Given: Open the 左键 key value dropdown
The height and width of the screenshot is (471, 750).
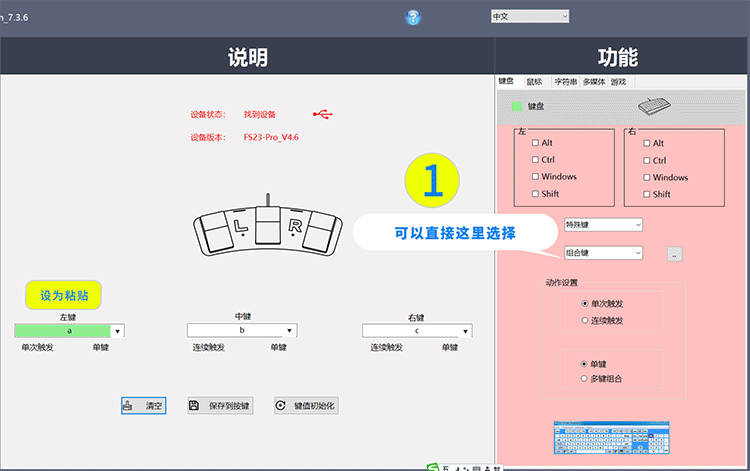Looking at the screenshot, I should [118, 330].
